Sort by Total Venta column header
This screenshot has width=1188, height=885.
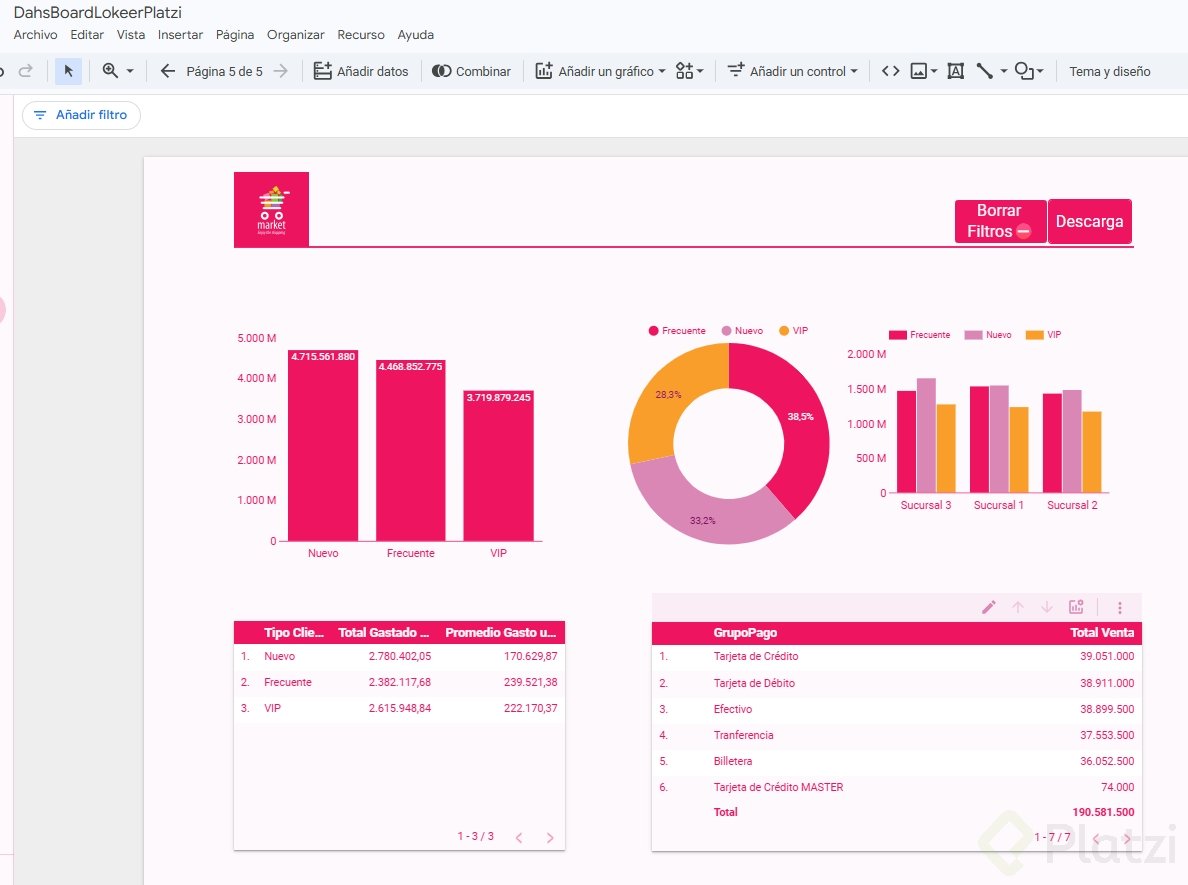tap(1102, 633)
